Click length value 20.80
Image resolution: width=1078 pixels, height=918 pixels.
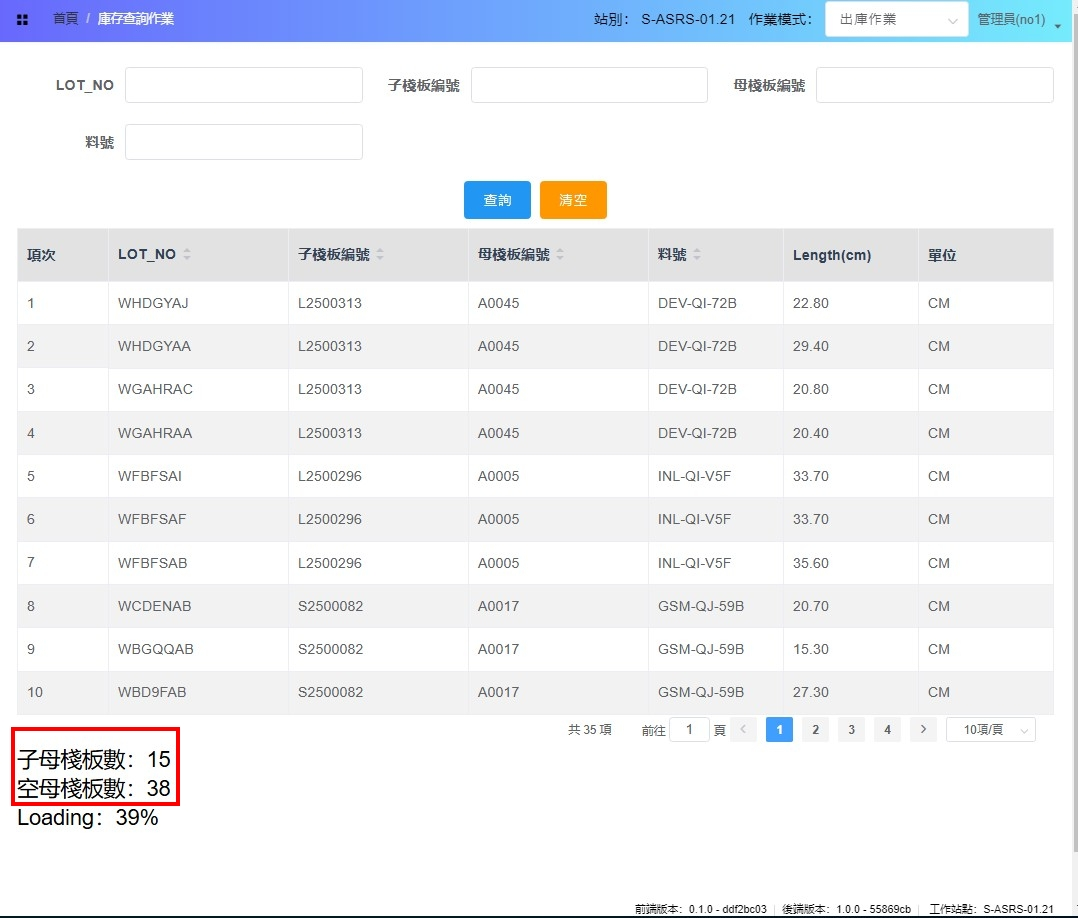click(x=811, y=389)
